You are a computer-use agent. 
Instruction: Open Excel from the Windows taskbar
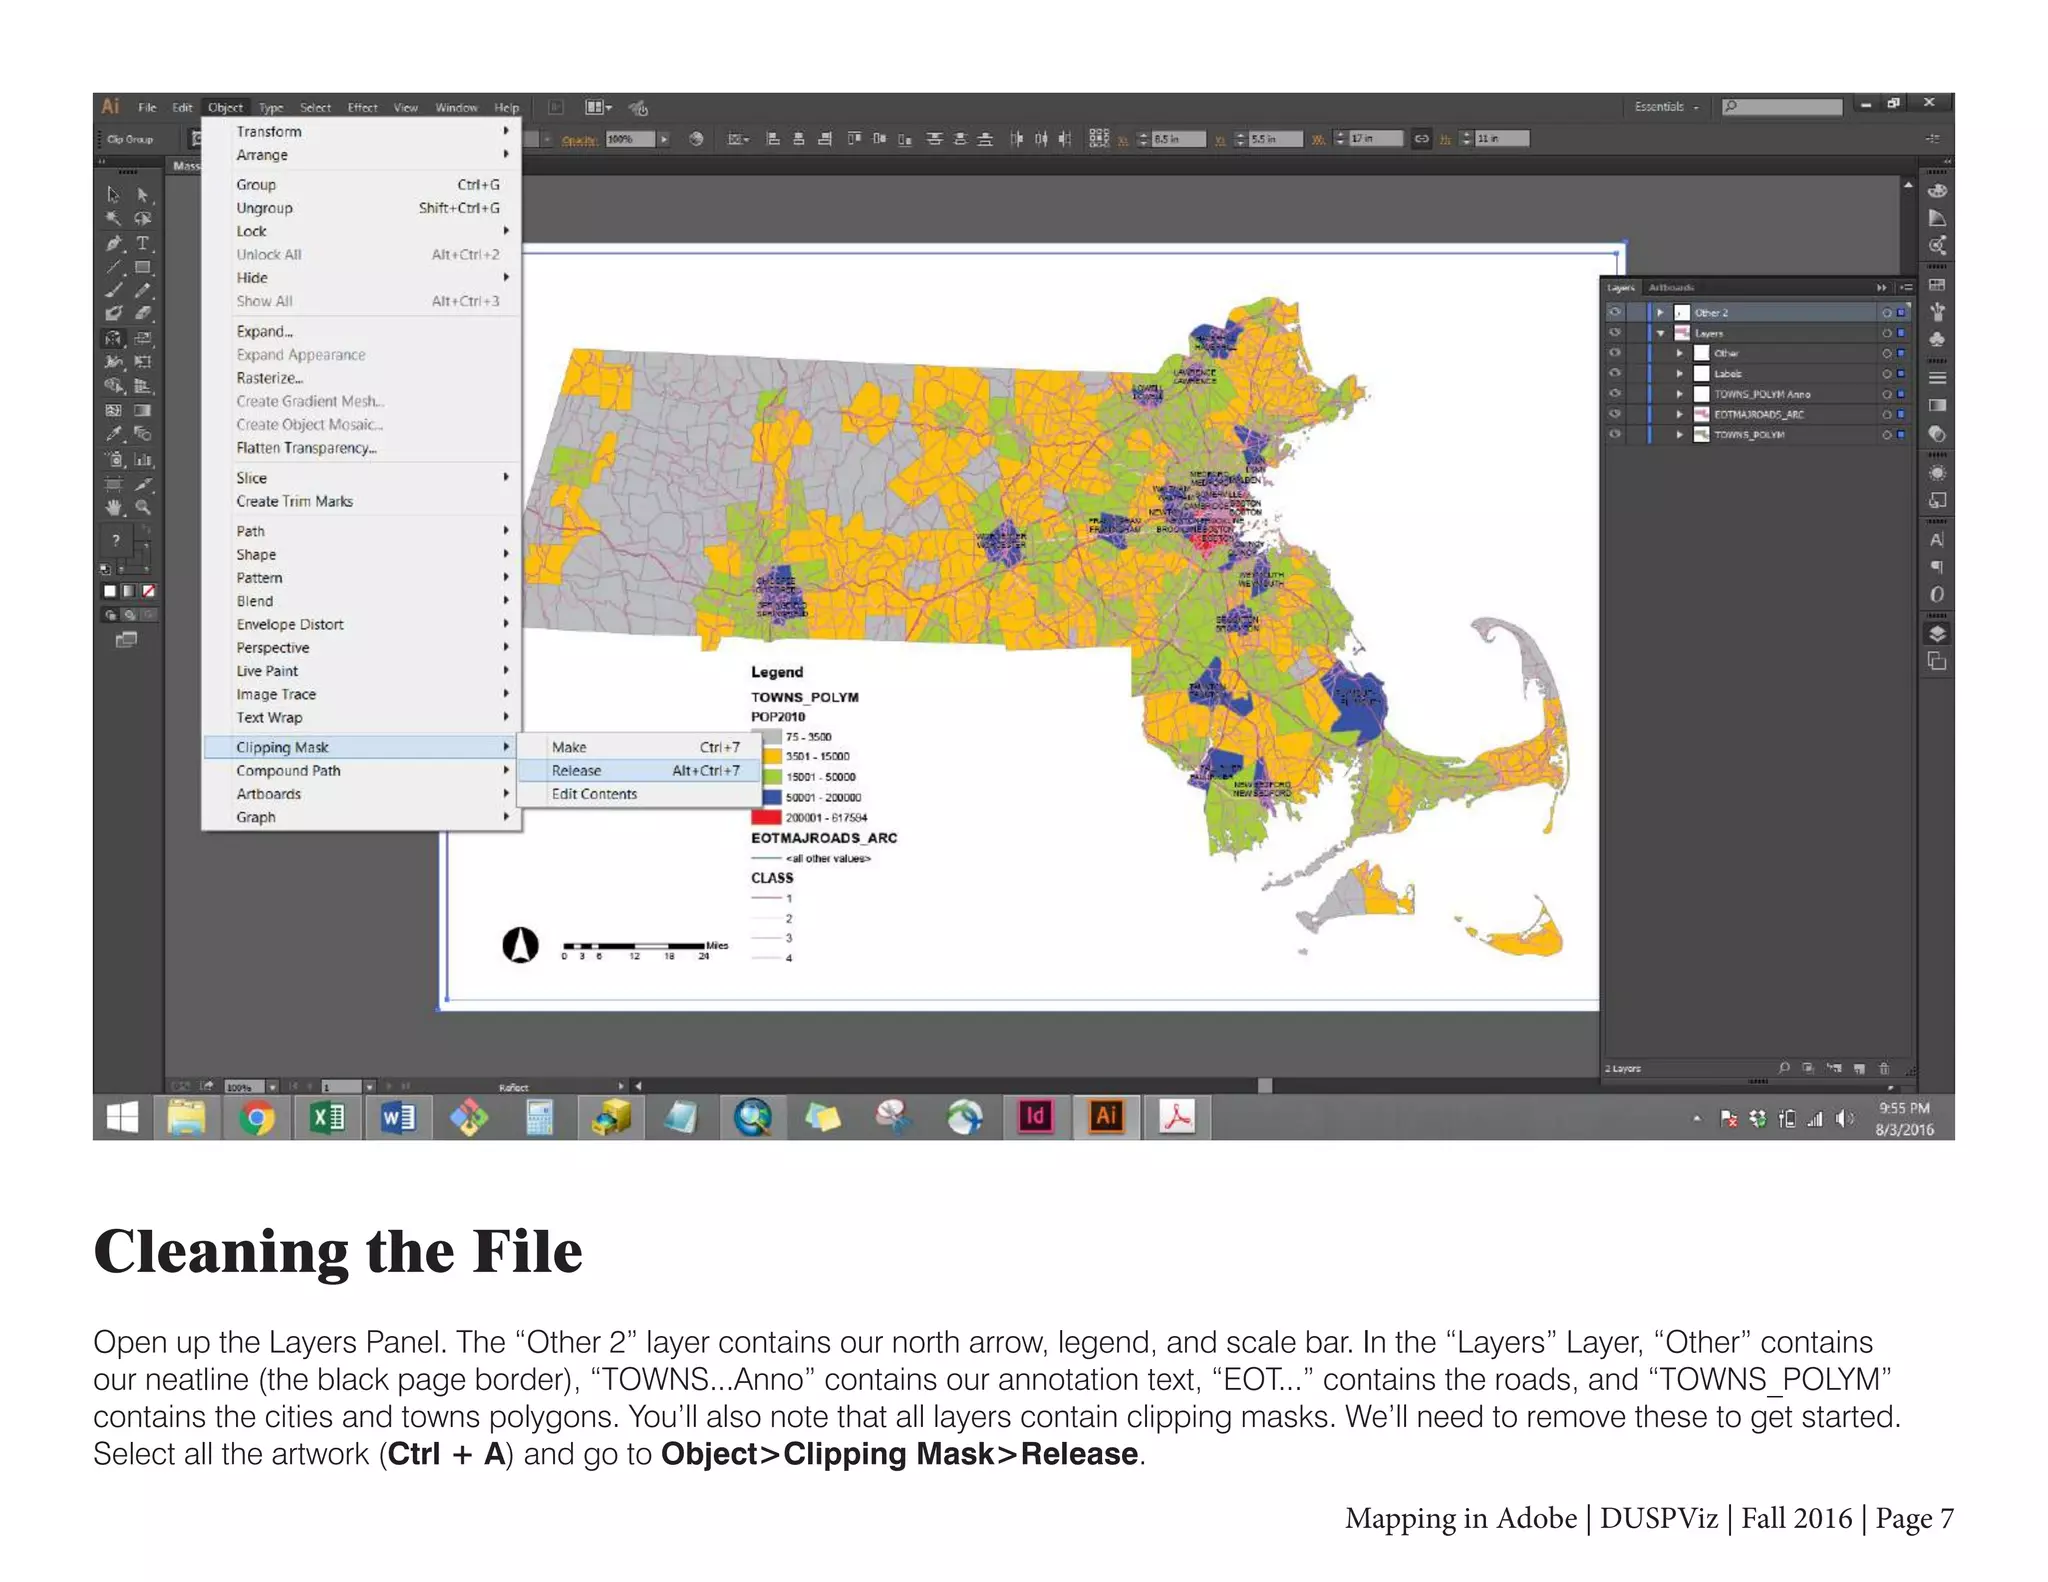327,1117
